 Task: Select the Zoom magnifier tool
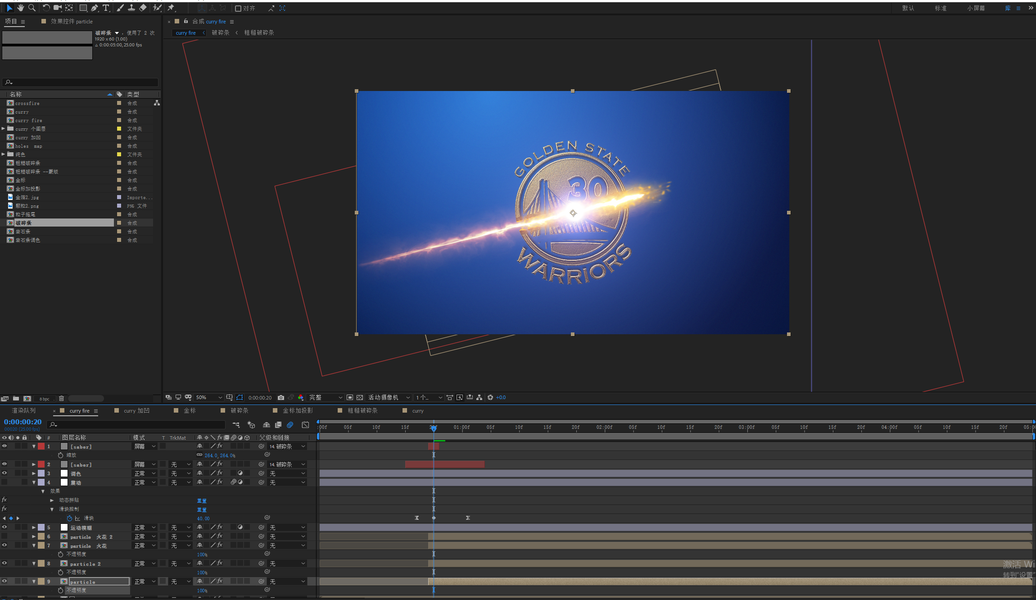(x=32, y=8)
